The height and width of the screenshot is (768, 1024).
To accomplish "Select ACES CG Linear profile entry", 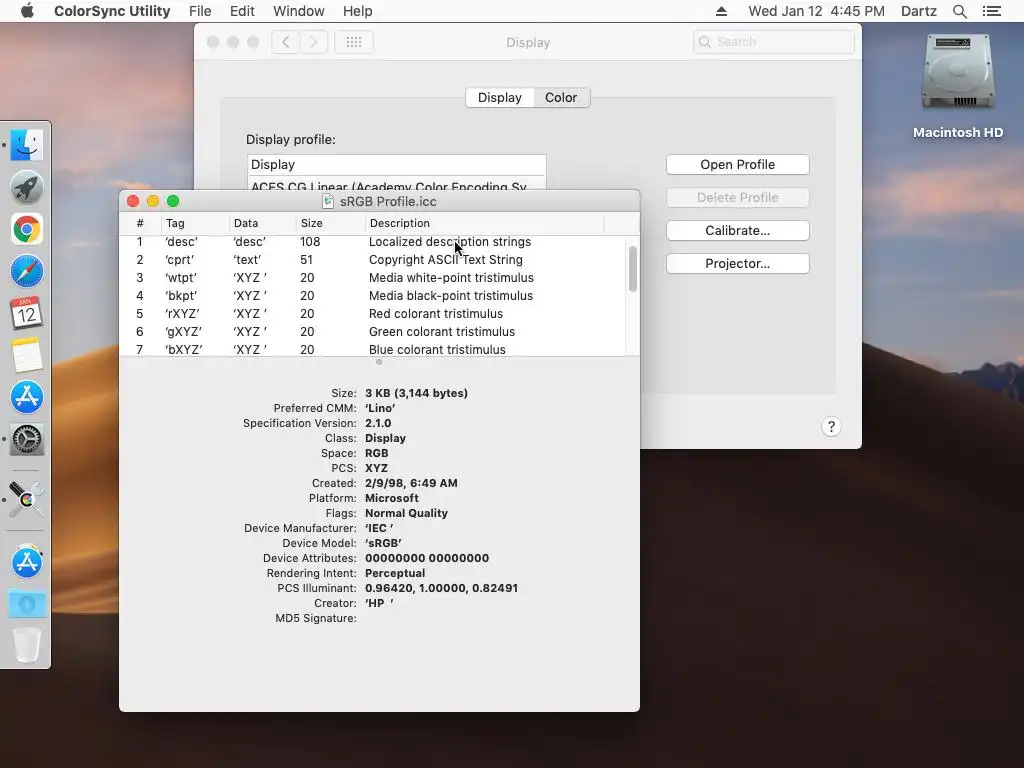I will pos(396,184).
